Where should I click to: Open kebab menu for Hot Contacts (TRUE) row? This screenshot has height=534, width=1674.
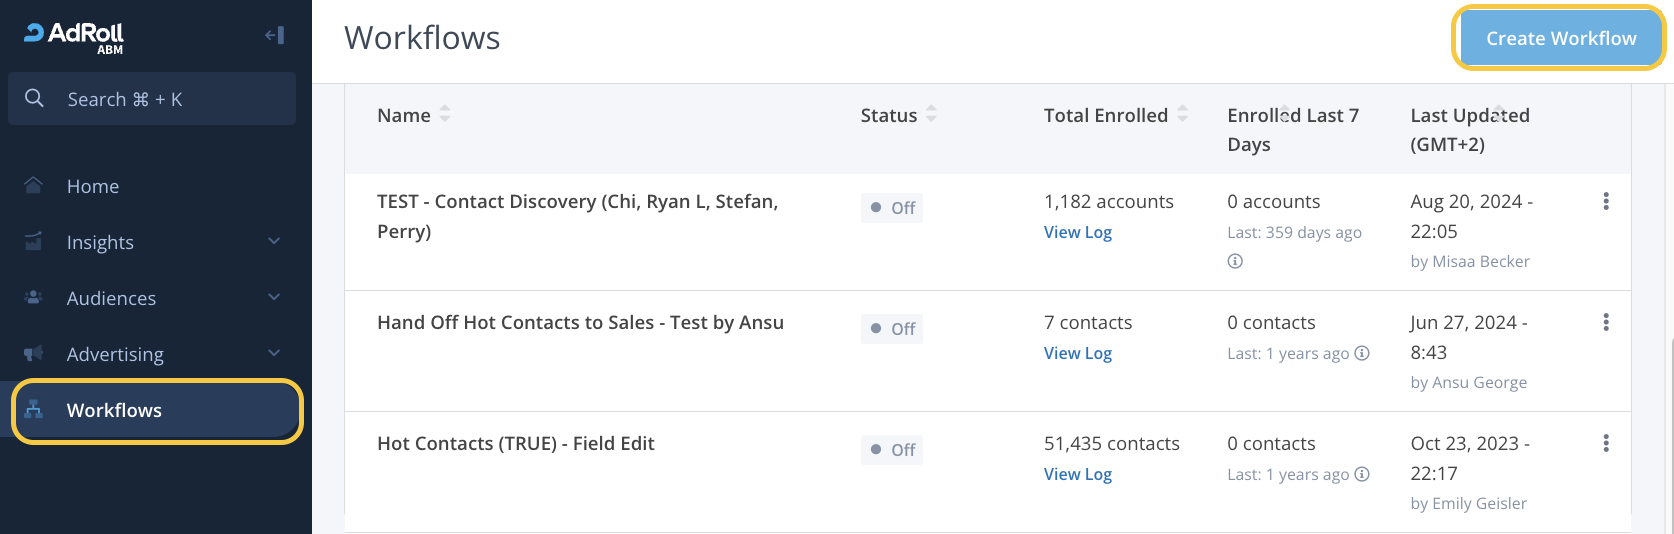[1605, 443]
